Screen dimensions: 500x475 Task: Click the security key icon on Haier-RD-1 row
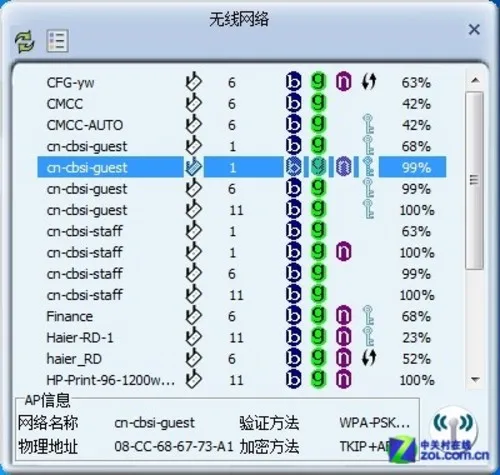368,336
